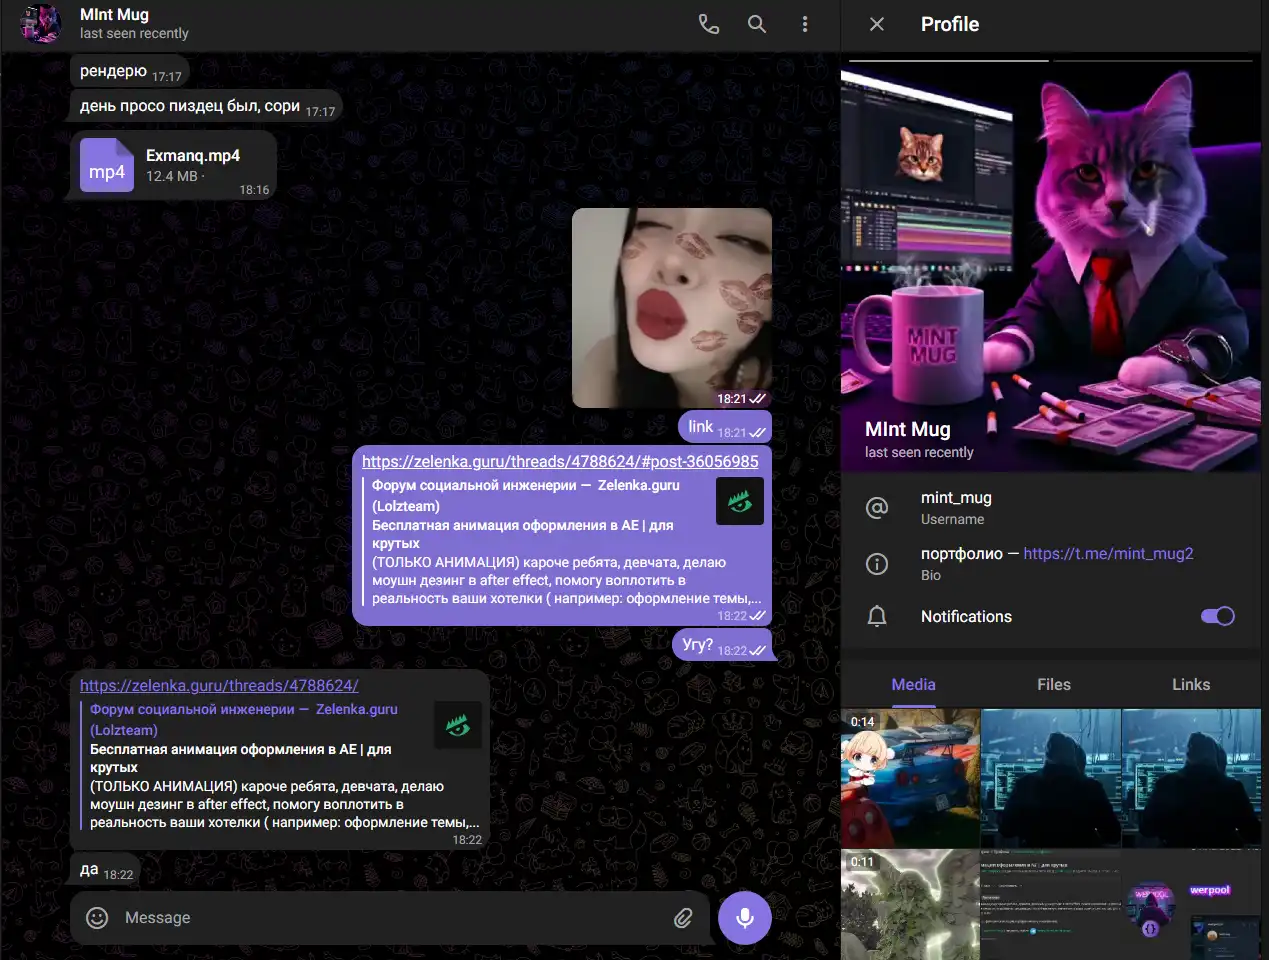The image size is (1269, 960).
Task: Open the received zelenka.guru/threads/4788624 link
Action: tap(219, 685)
